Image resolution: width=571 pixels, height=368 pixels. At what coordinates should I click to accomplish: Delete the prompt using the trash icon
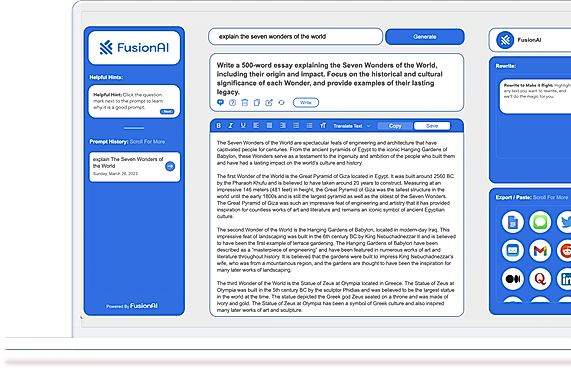(x=245, y=103)
